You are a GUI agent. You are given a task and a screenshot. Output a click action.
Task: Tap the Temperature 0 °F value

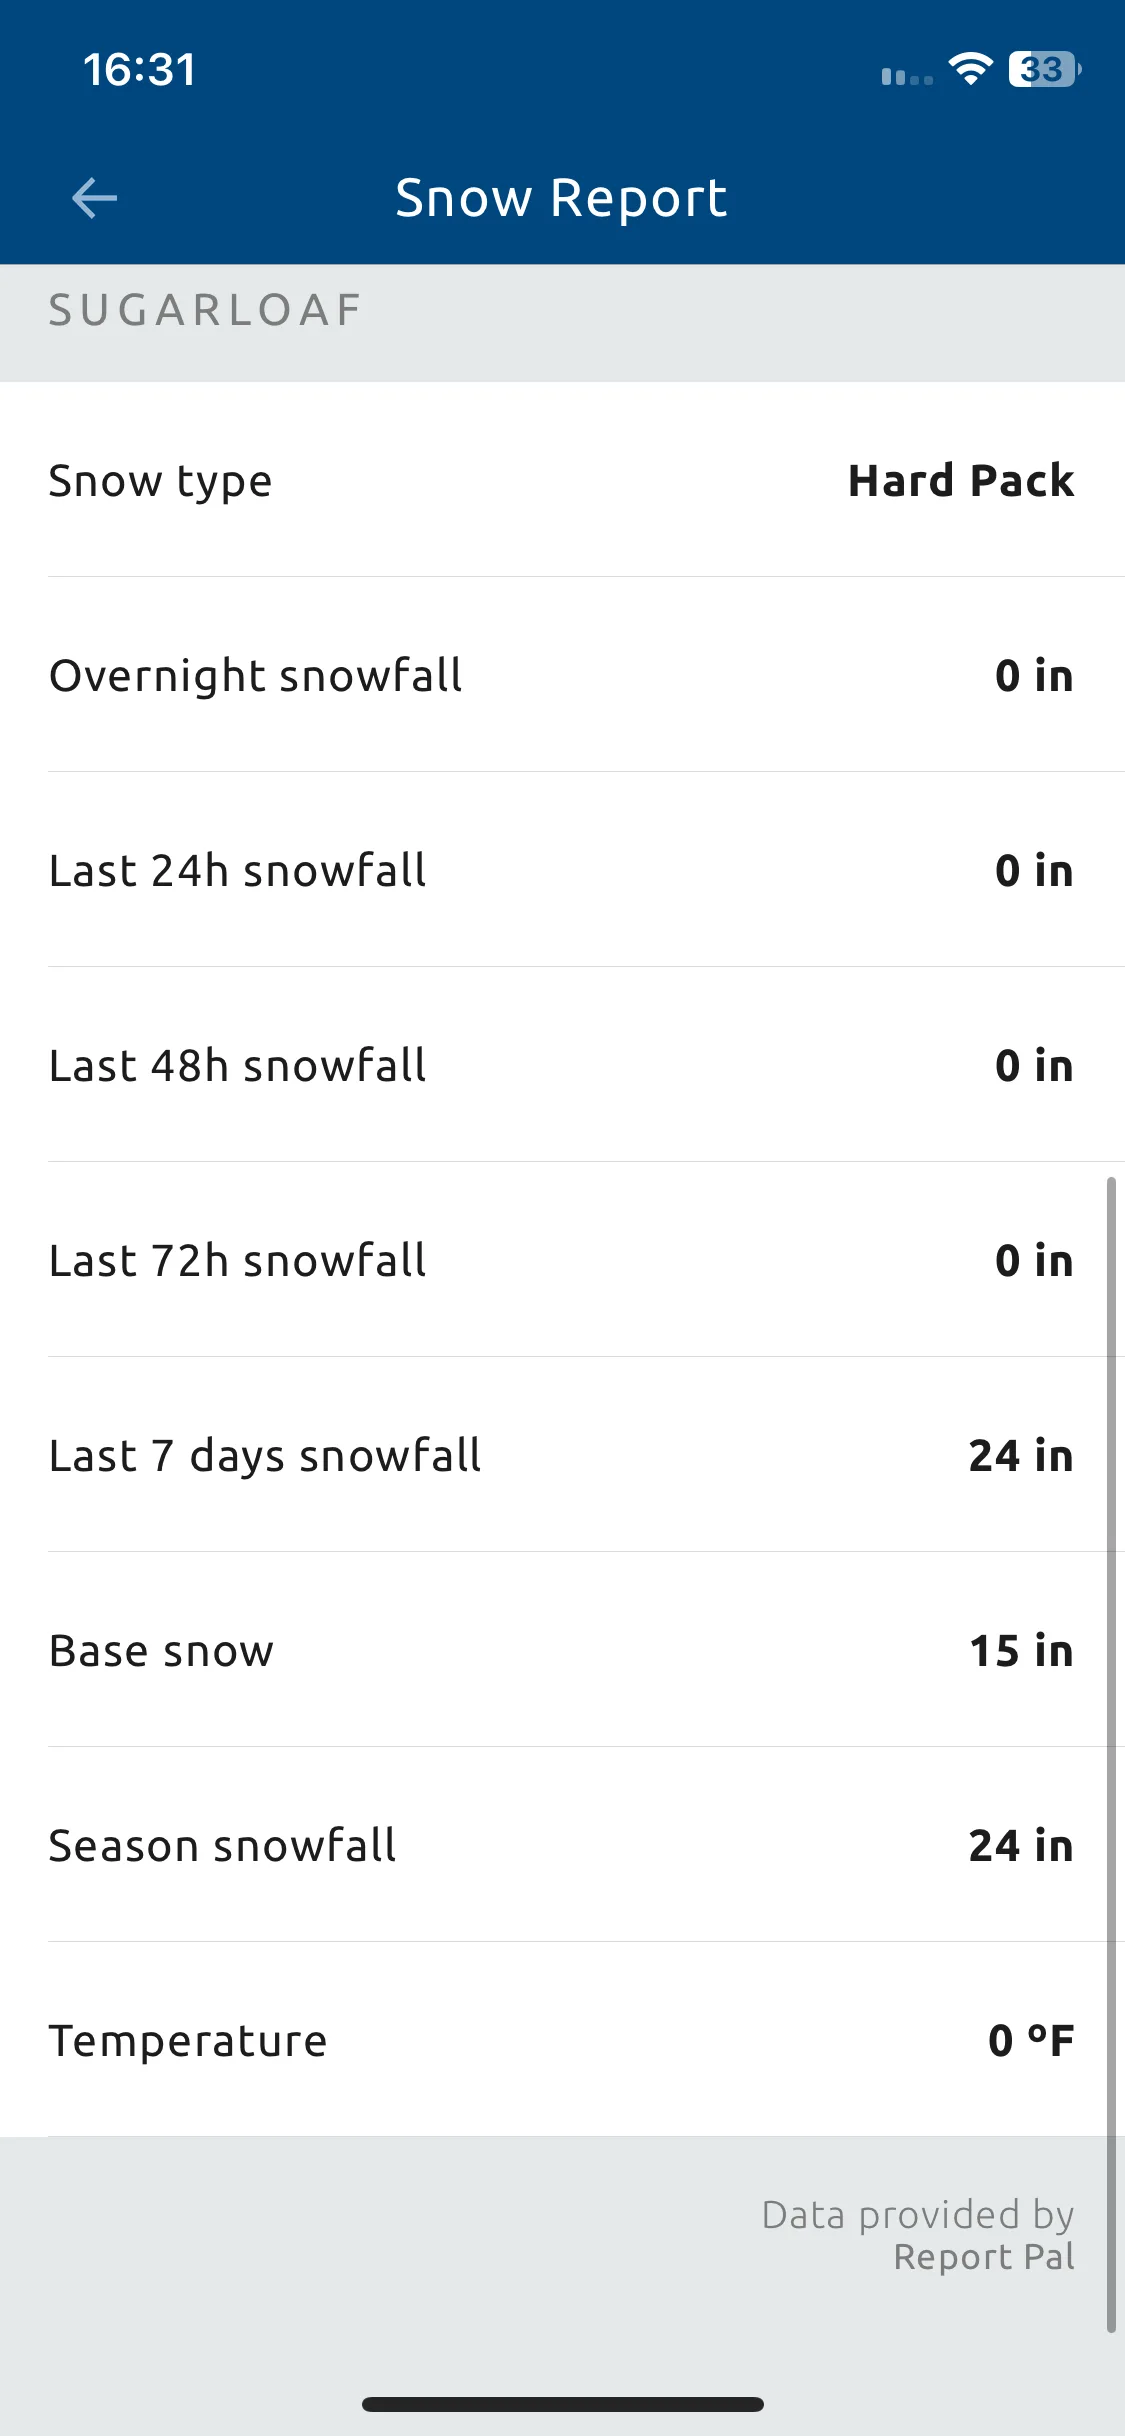pos(1031,2040)
